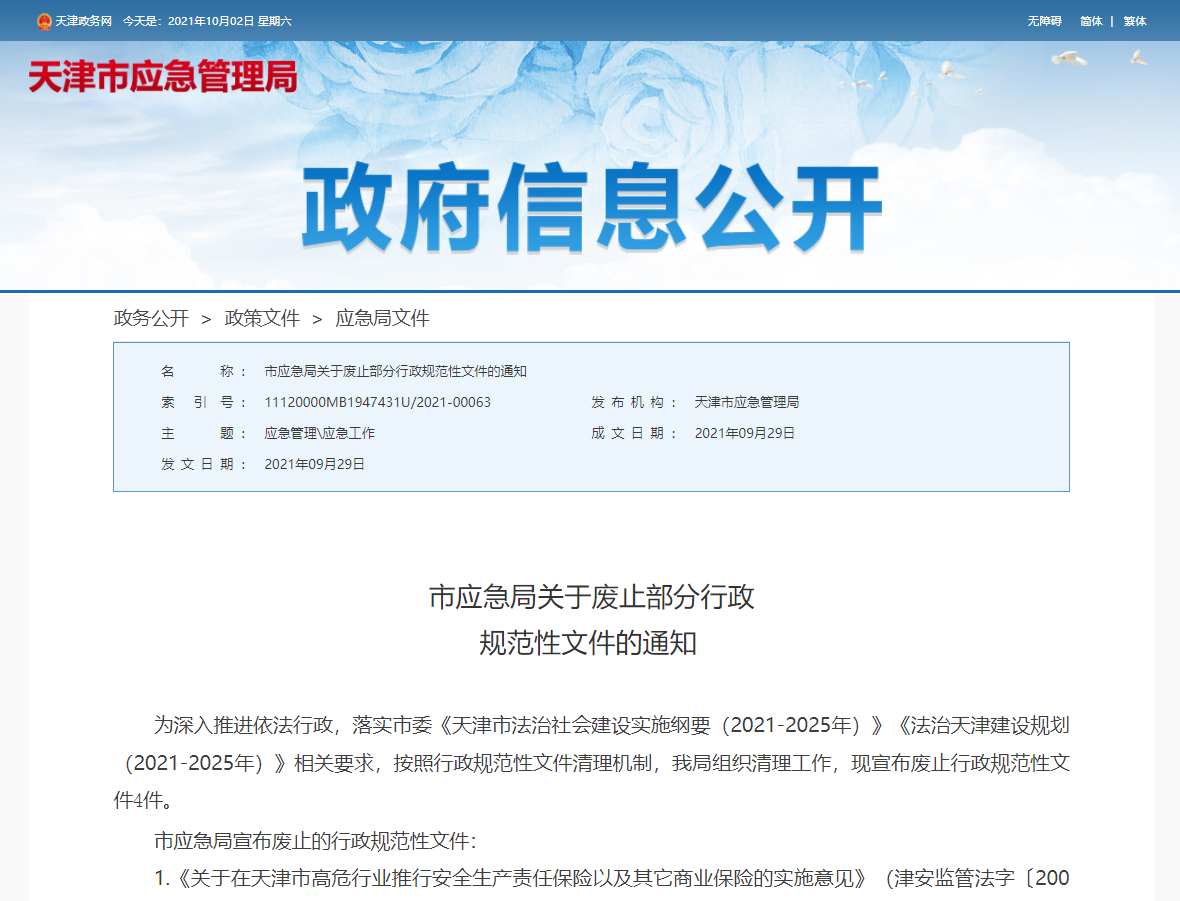The width and height of the screenshot is (1180, 901).
Task: Click the white doves image in banner
Action: point(1068,58)
